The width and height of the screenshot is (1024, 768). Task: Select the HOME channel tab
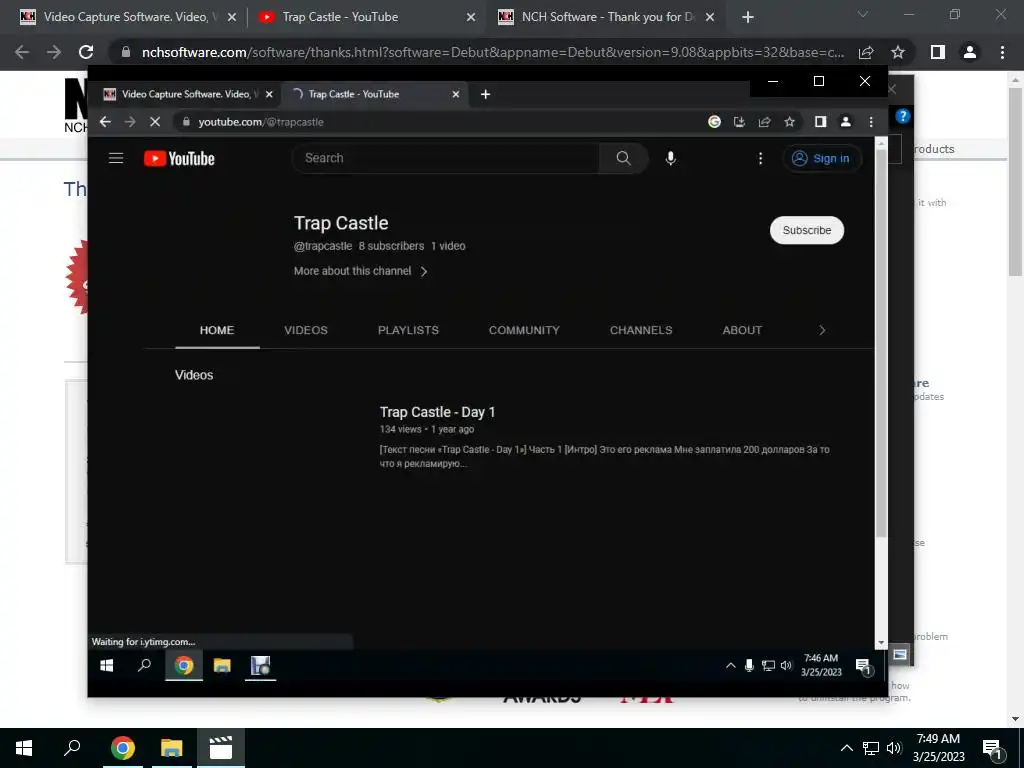click(x=217, y=330)
